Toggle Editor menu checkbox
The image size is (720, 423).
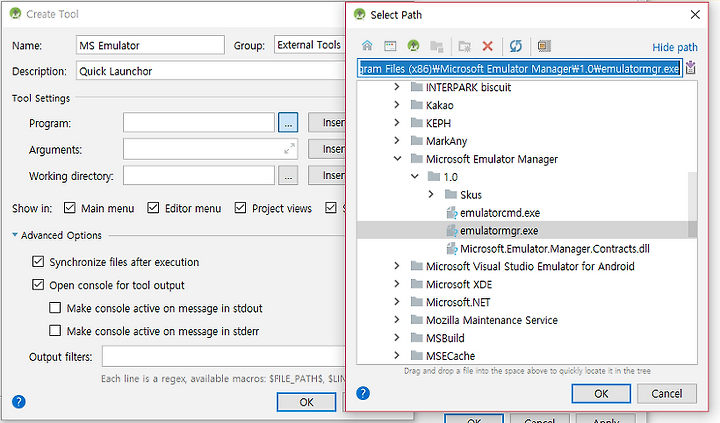(153, 208)
